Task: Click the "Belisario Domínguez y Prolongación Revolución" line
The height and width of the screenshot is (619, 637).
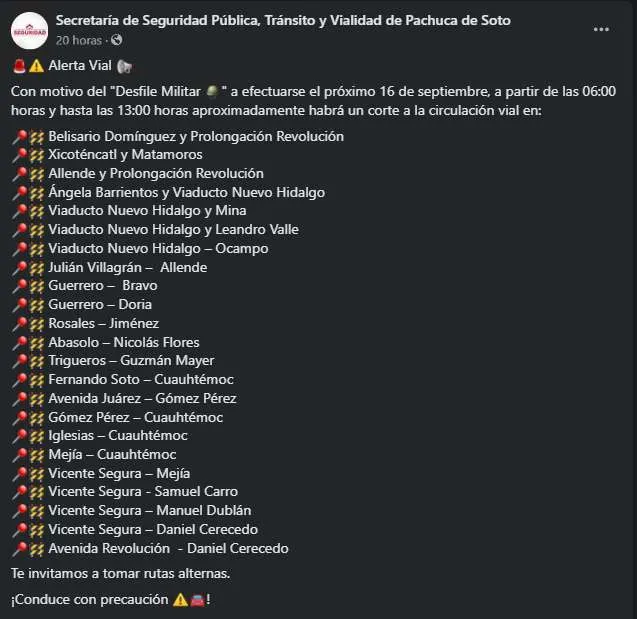Action: pos(195,136)
